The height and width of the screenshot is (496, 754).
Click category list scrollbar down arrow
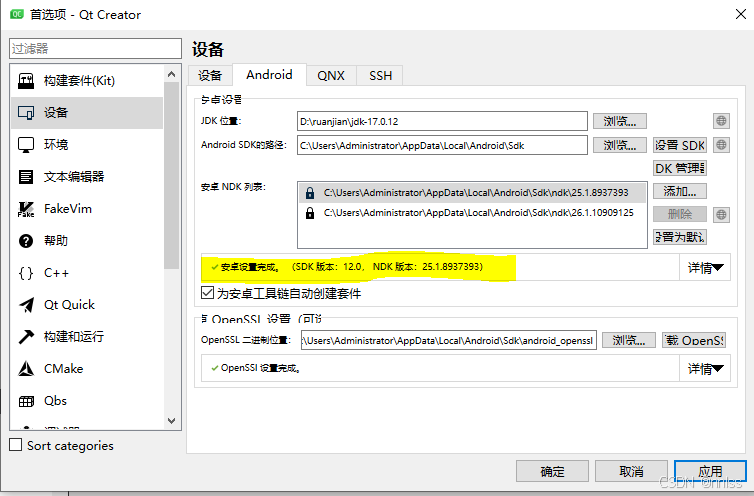tap(172, 420)
